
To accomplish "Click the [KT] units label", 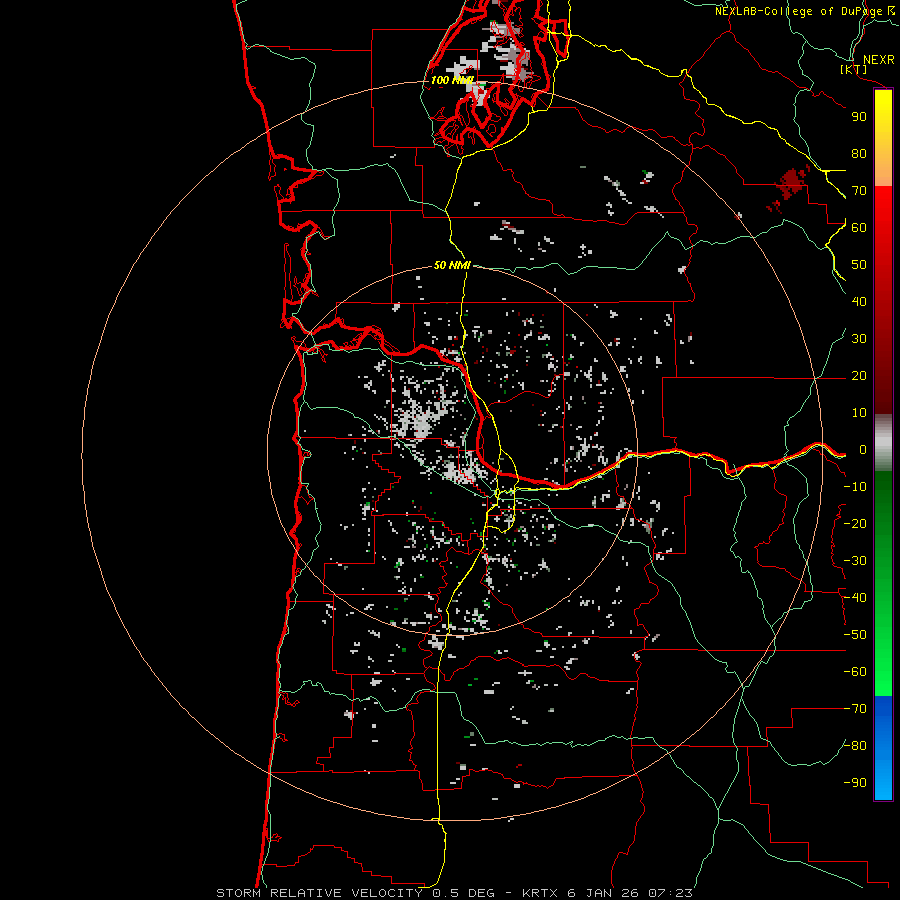I will [x=854, y=69].
